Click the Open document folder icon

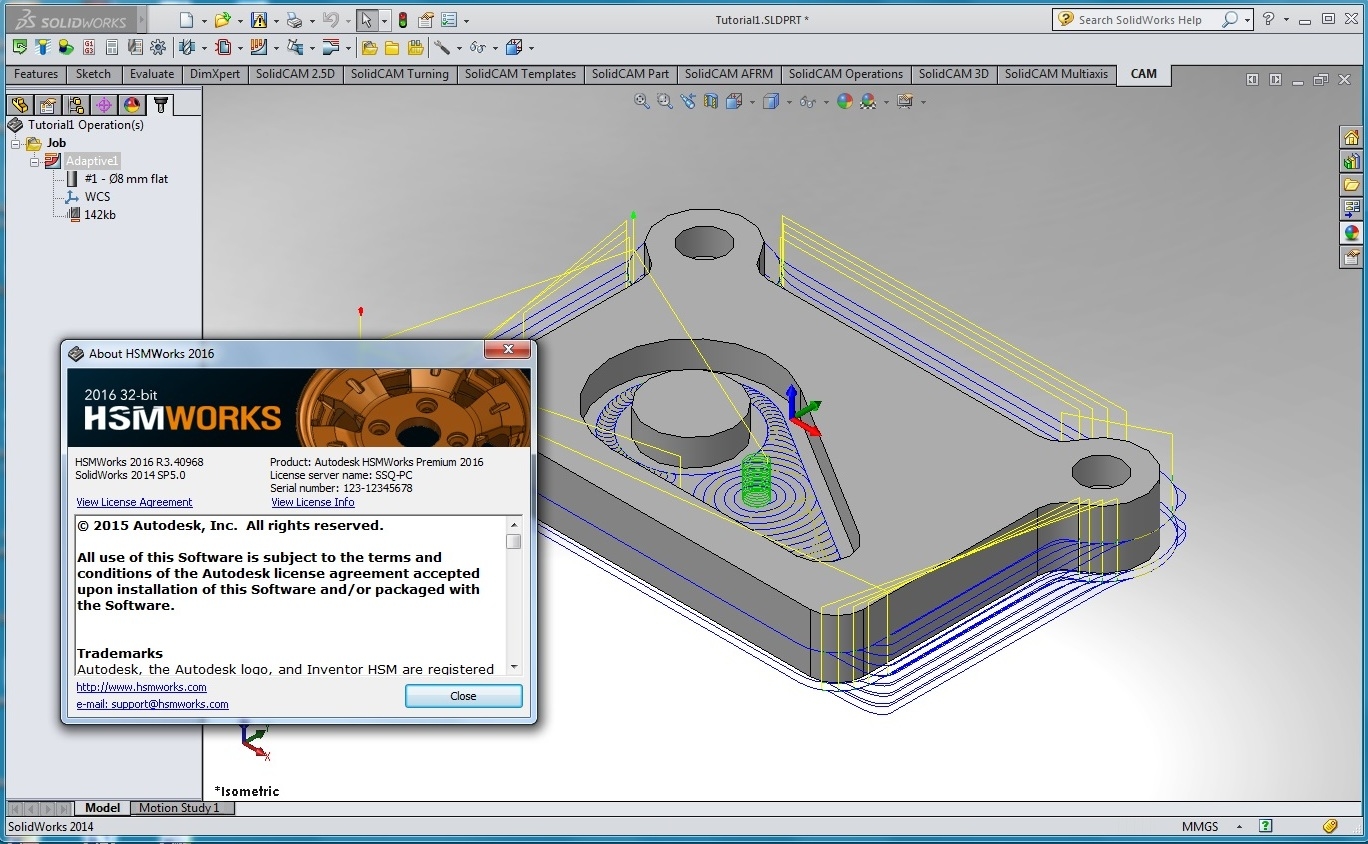pyautogui.click(x=223, y=20)
